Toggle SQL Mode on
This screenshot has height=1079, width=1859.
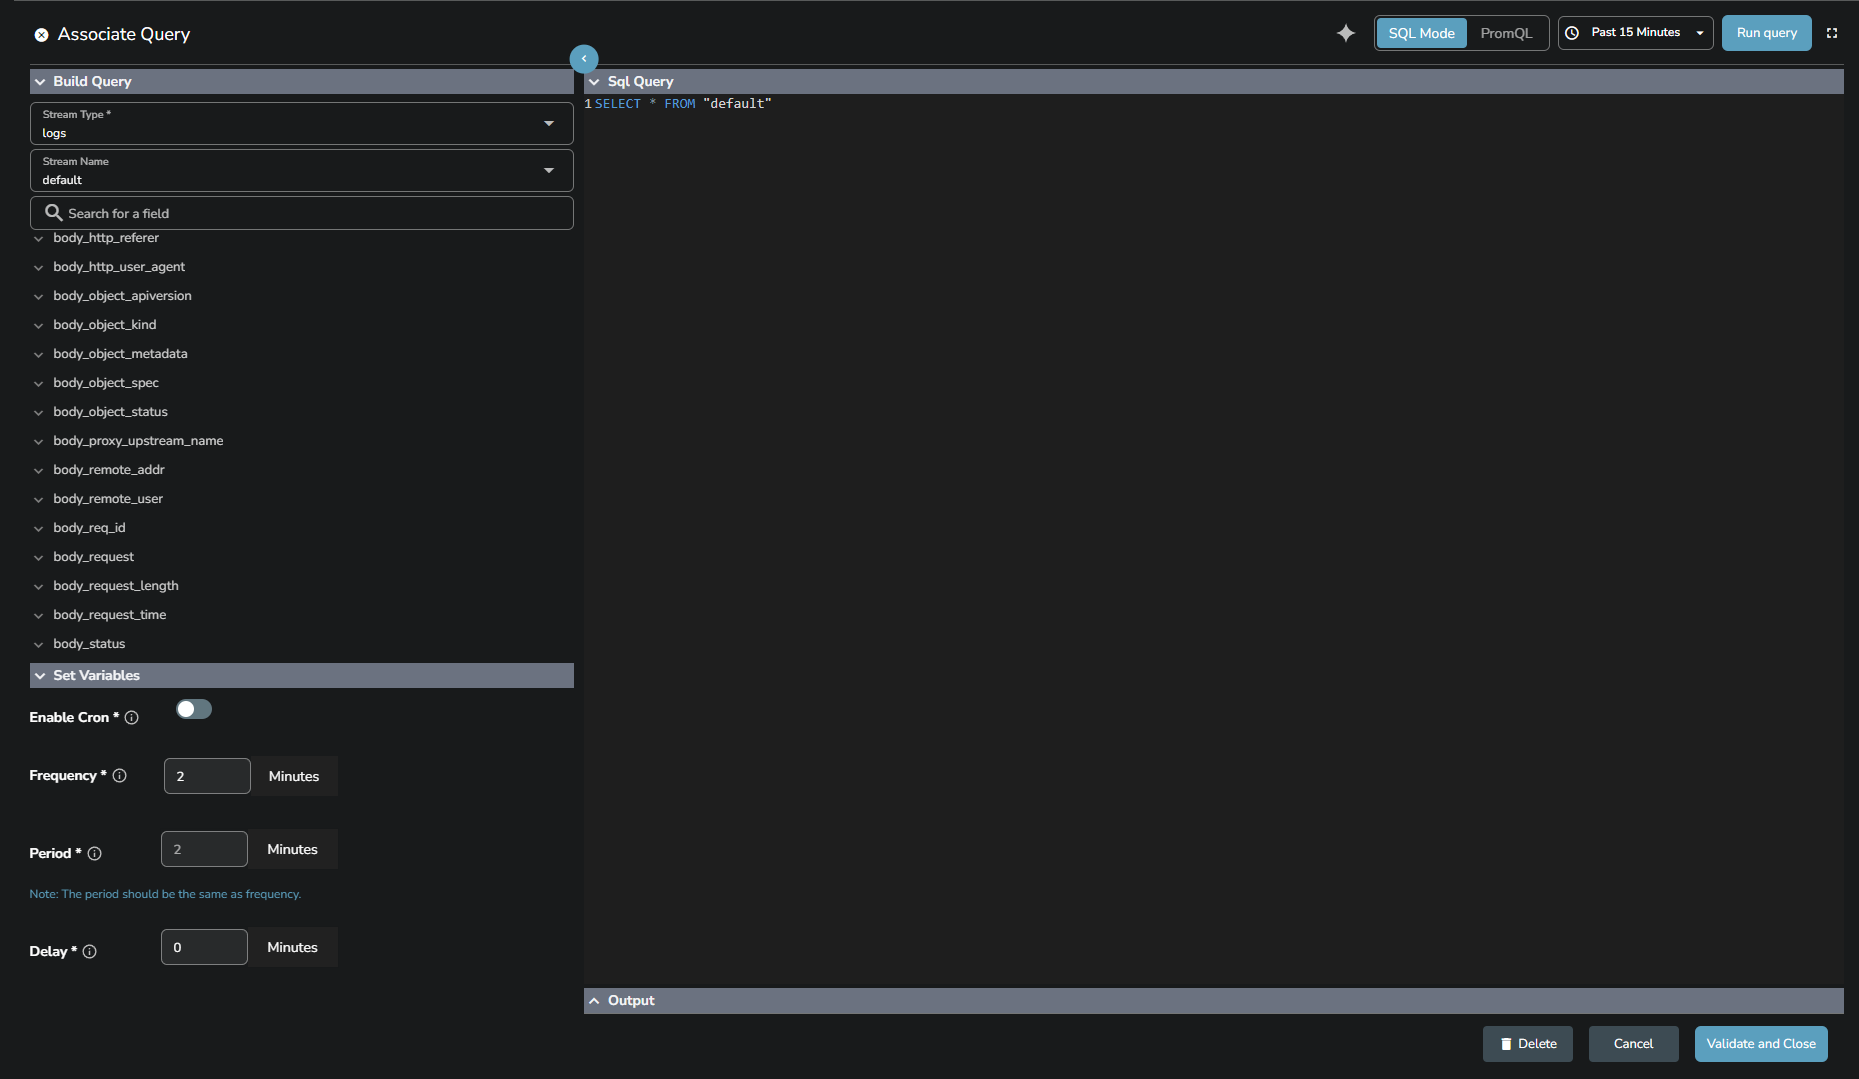(1420, 32)
